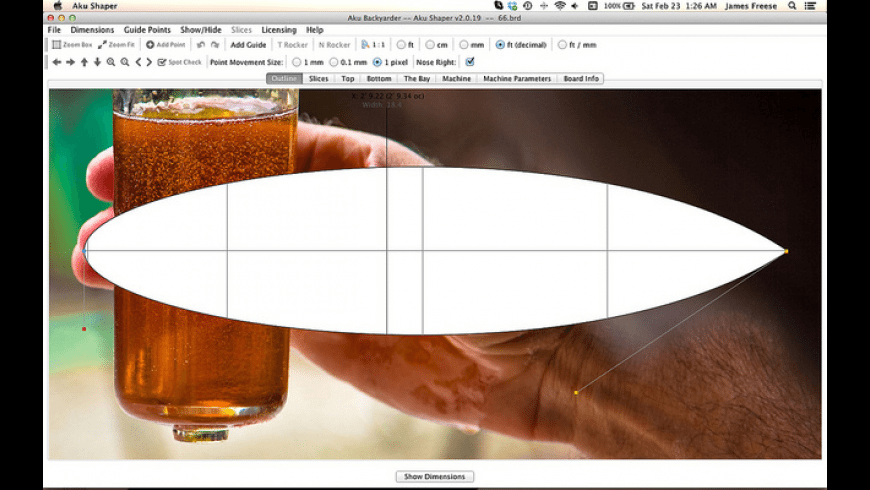Click the move left arrow icon
This screenshot has width=870, height=490.
click(x=57, y=62)
